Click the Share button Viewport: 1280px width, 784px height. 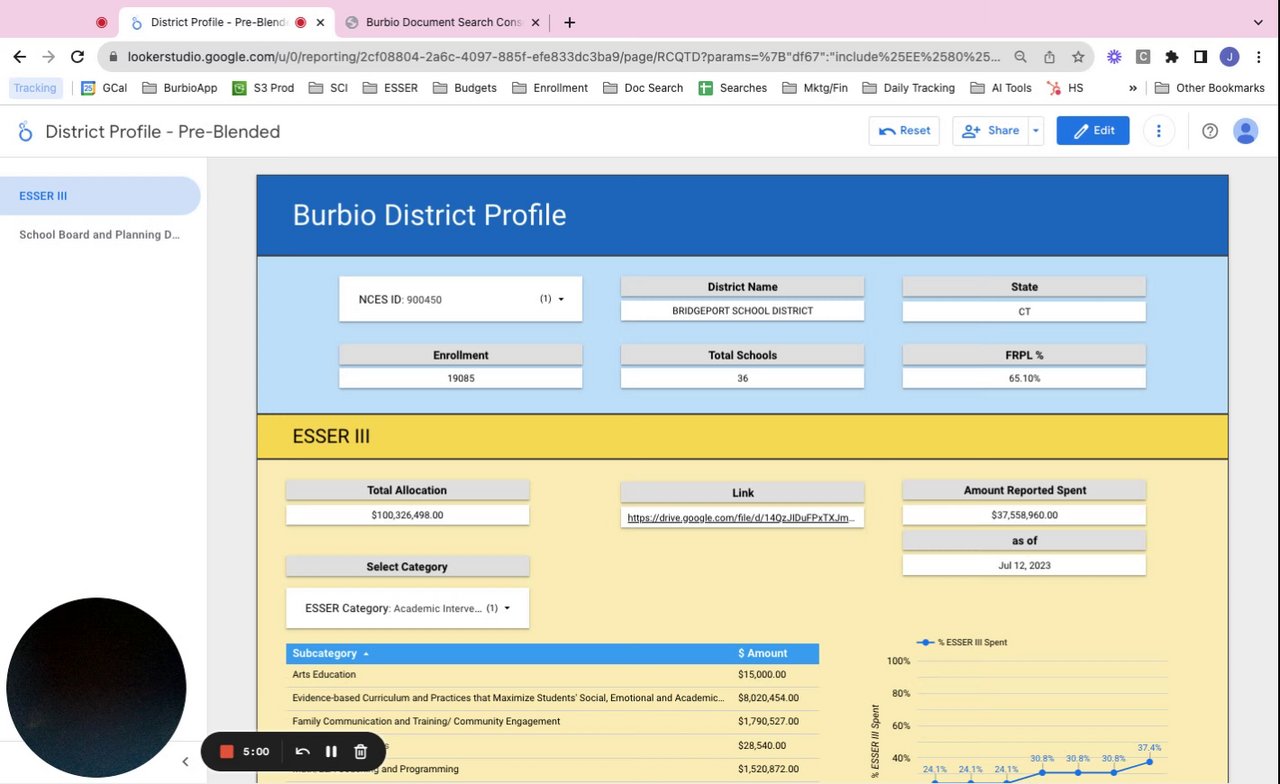click(x=990, y=131)
